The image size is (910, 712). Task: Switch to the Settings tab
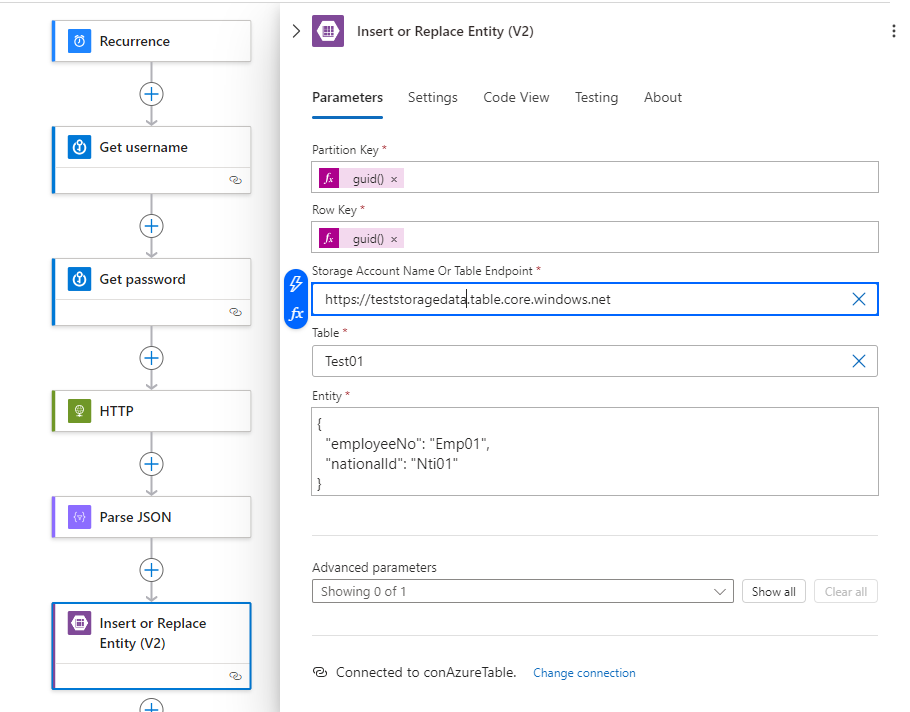tap(432, 97)
